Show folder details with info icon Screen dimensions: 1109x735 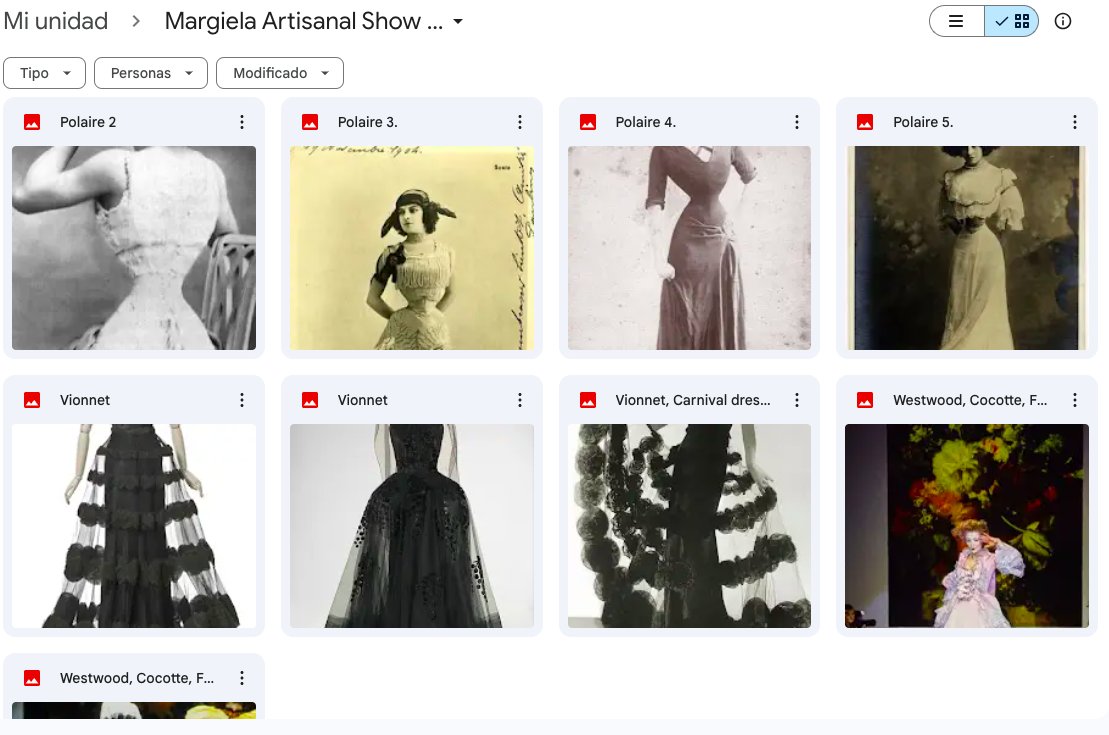1063,21
